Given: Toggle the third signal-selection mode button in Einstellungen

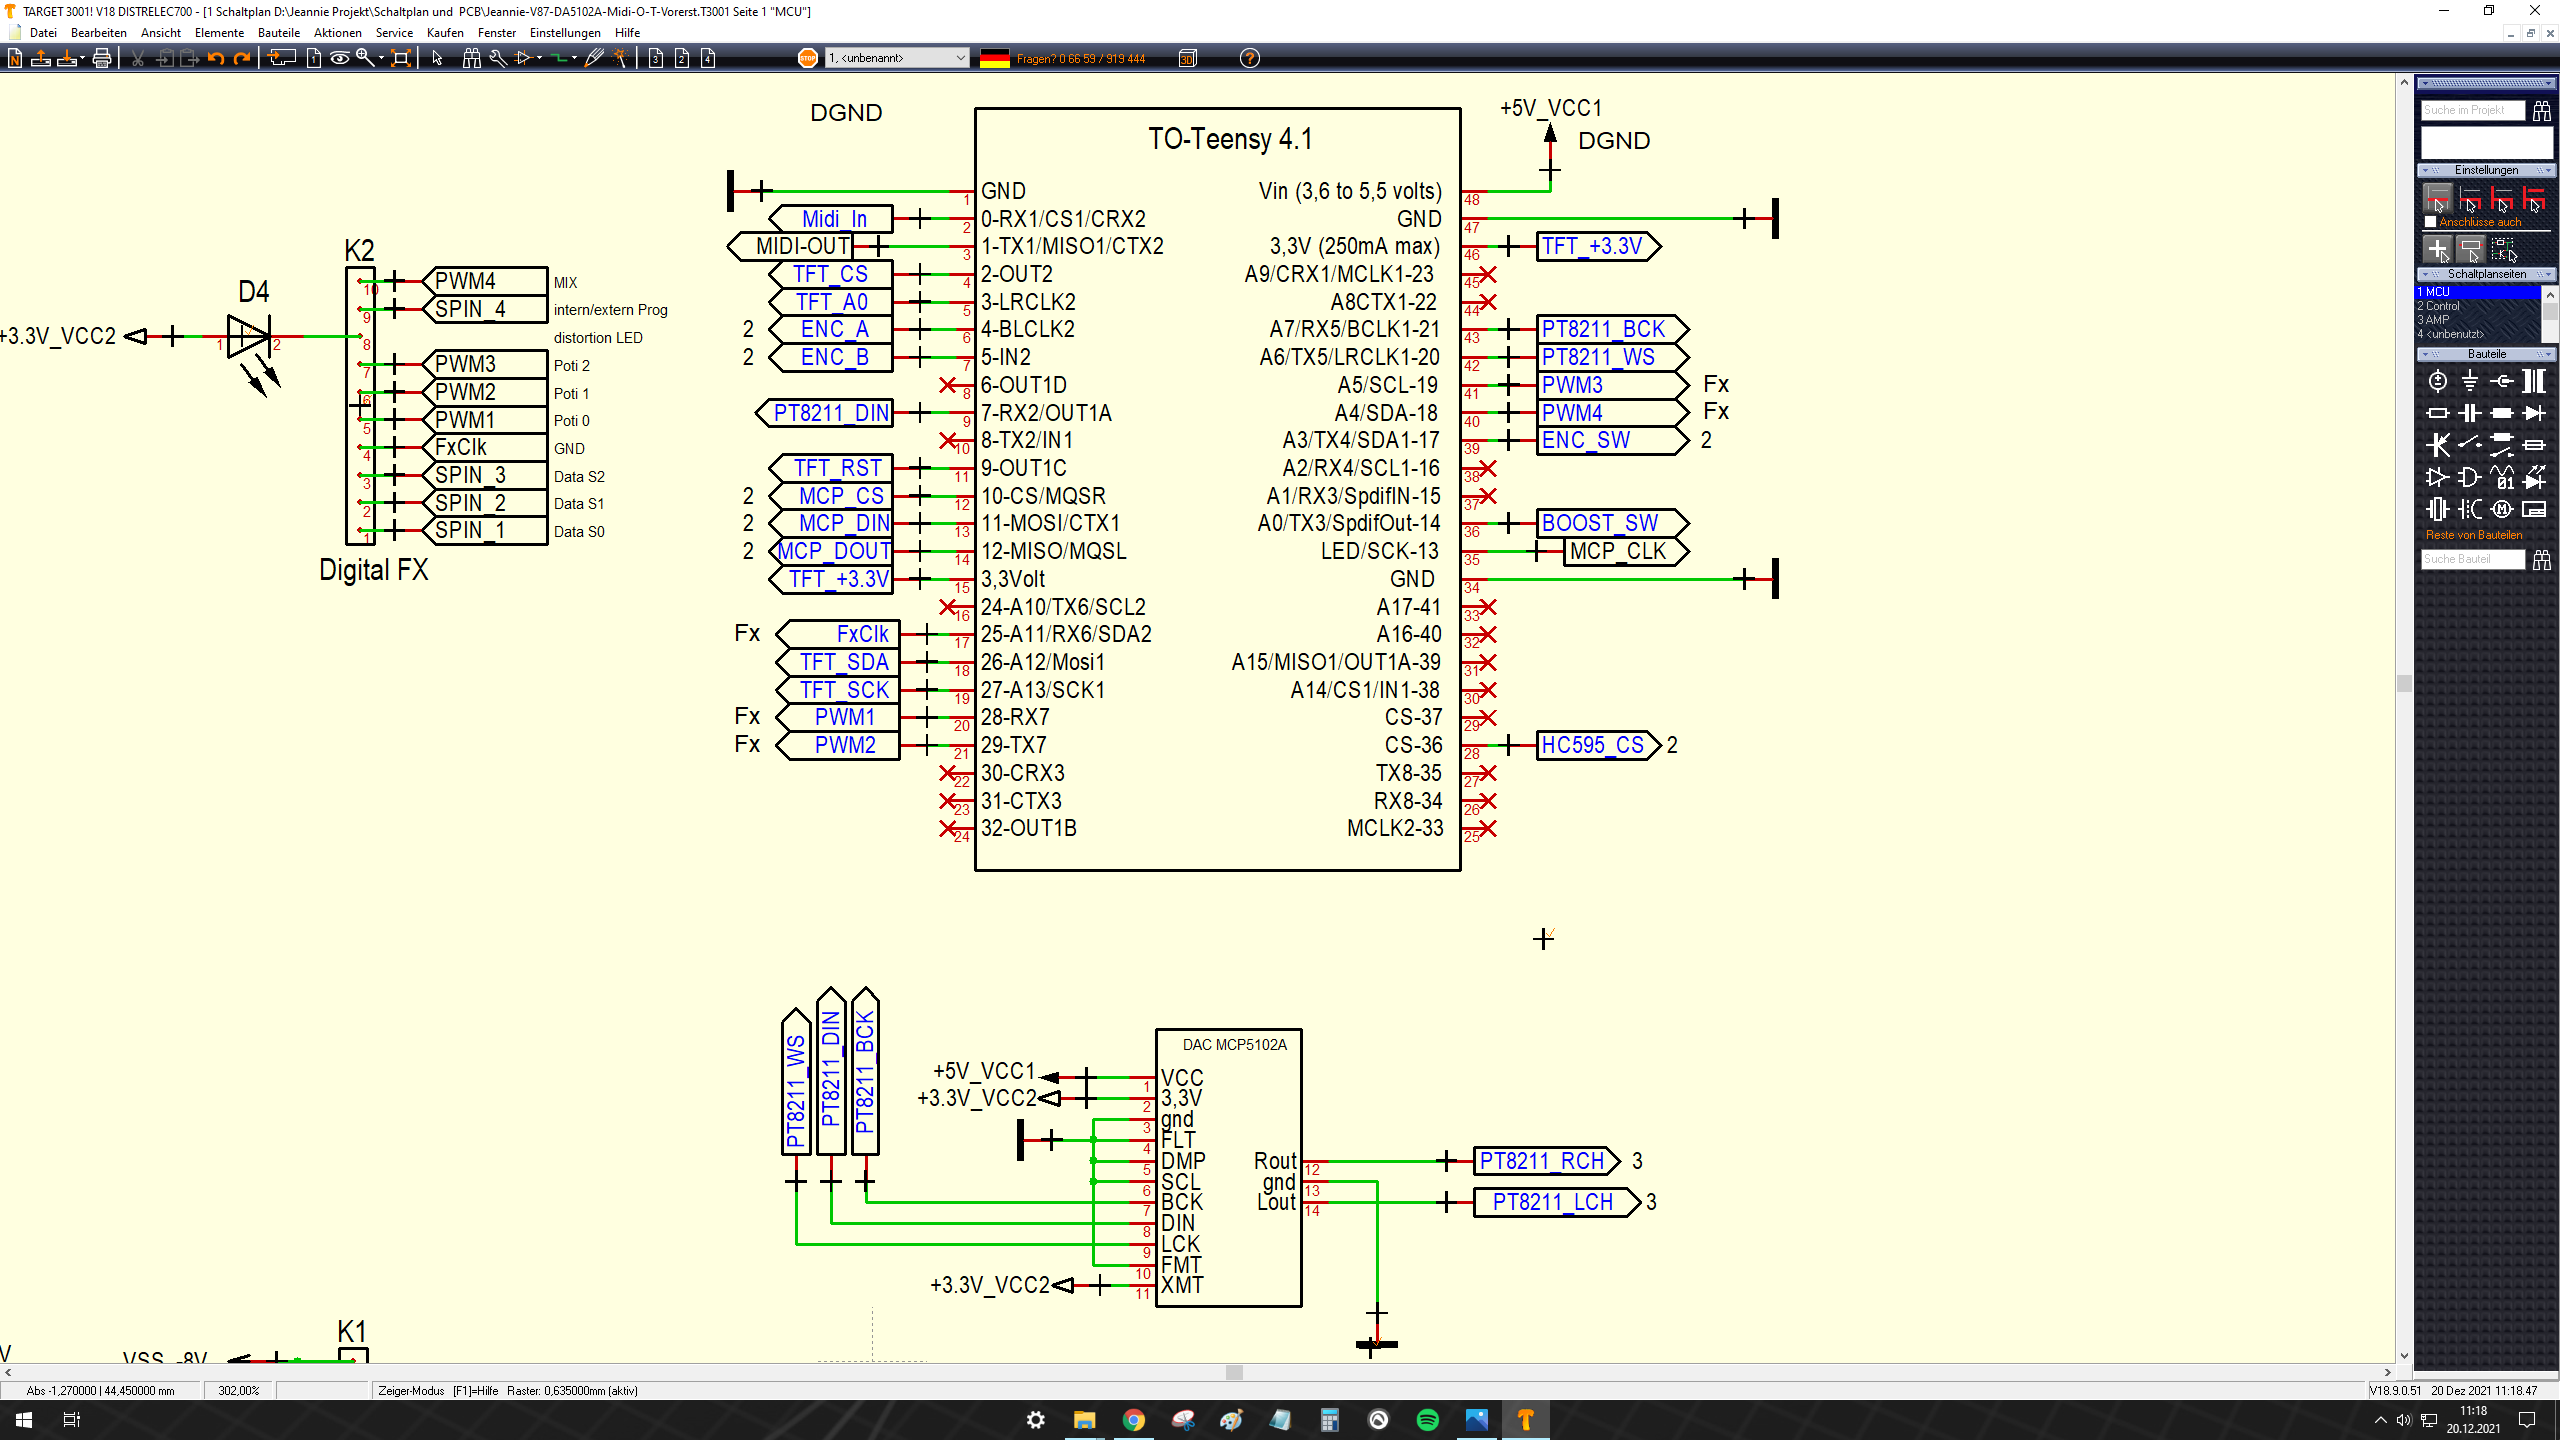Looking at the screenshot, I should tap(2502, 198).
